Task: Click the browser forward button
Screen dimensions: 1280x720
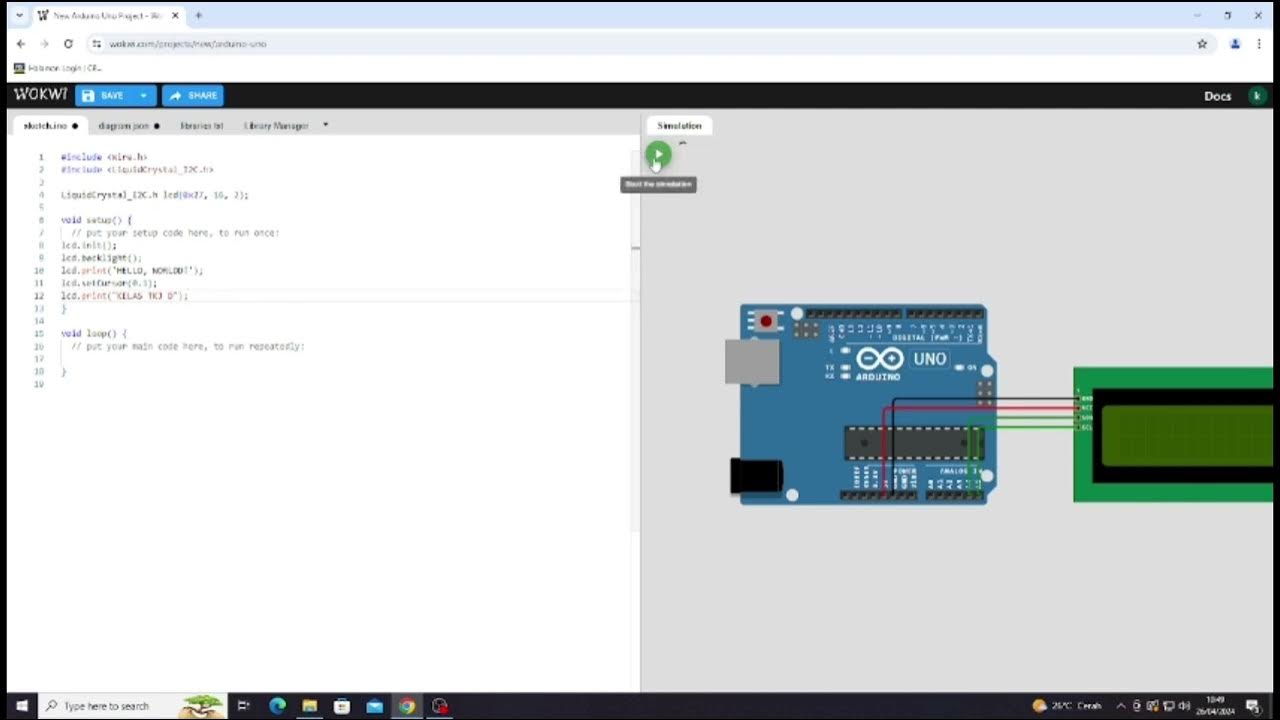Action: pos(44,44)
